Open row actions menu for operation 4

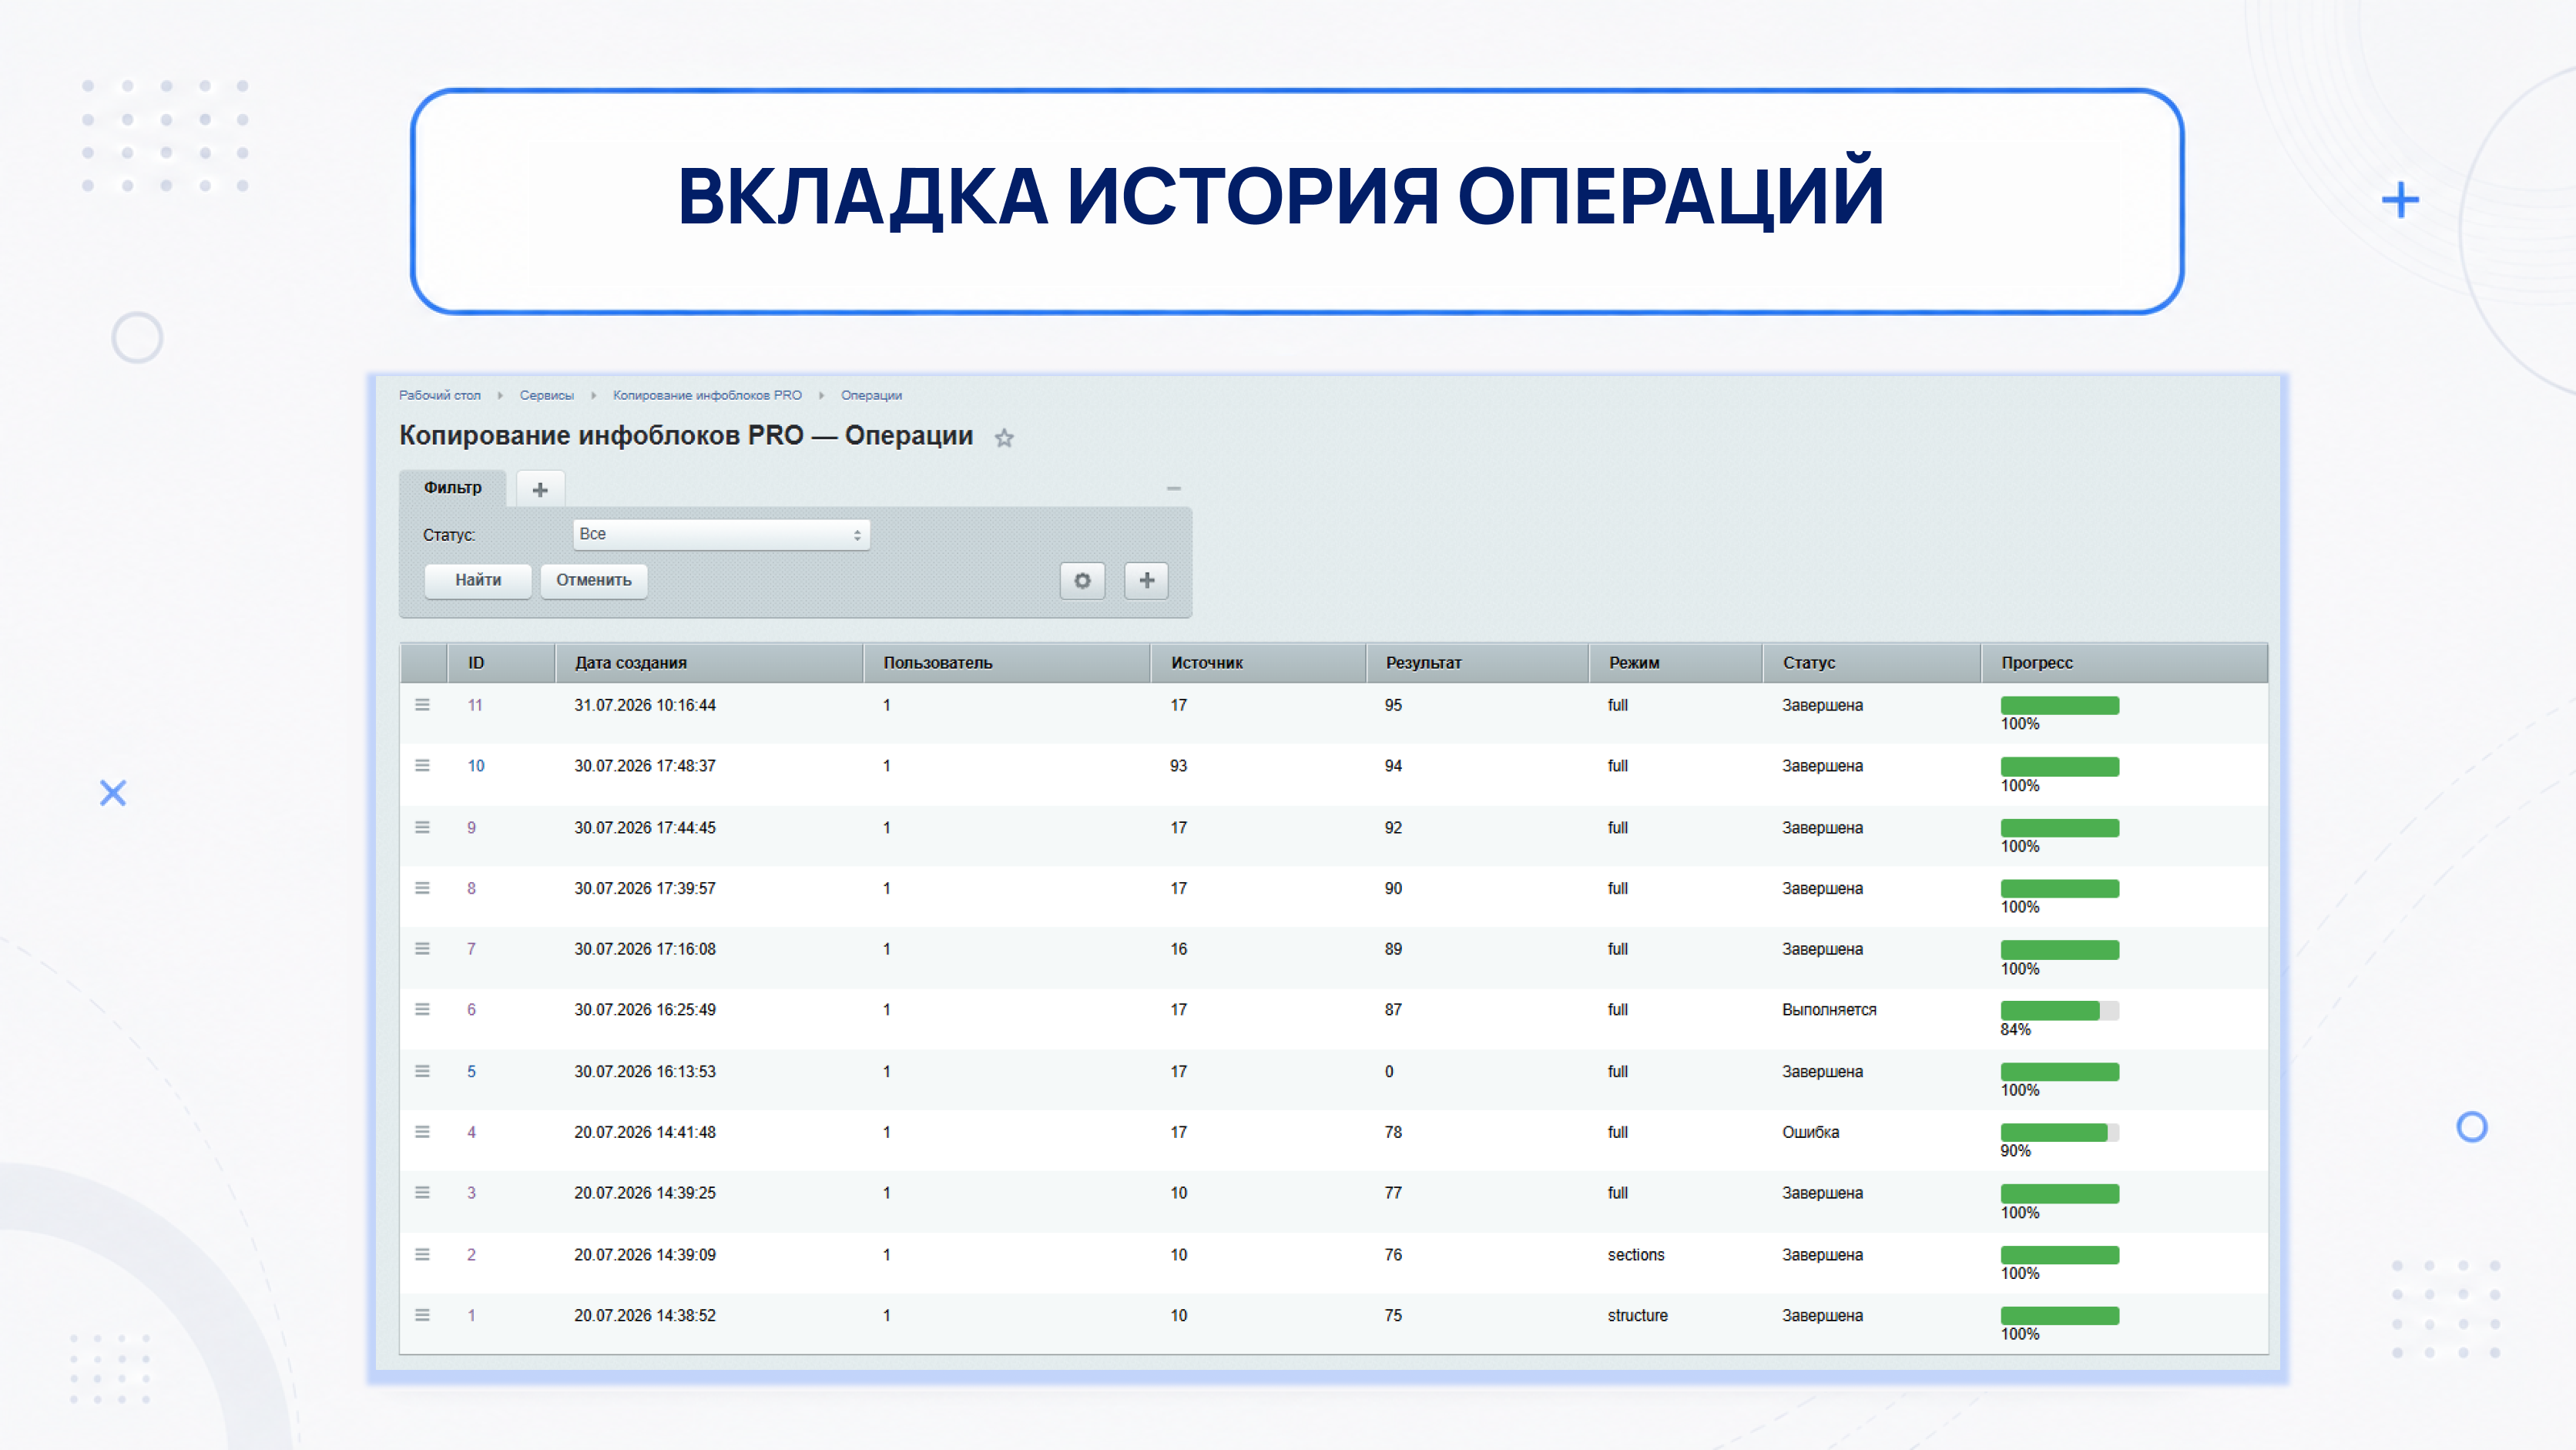[422, 1133]
